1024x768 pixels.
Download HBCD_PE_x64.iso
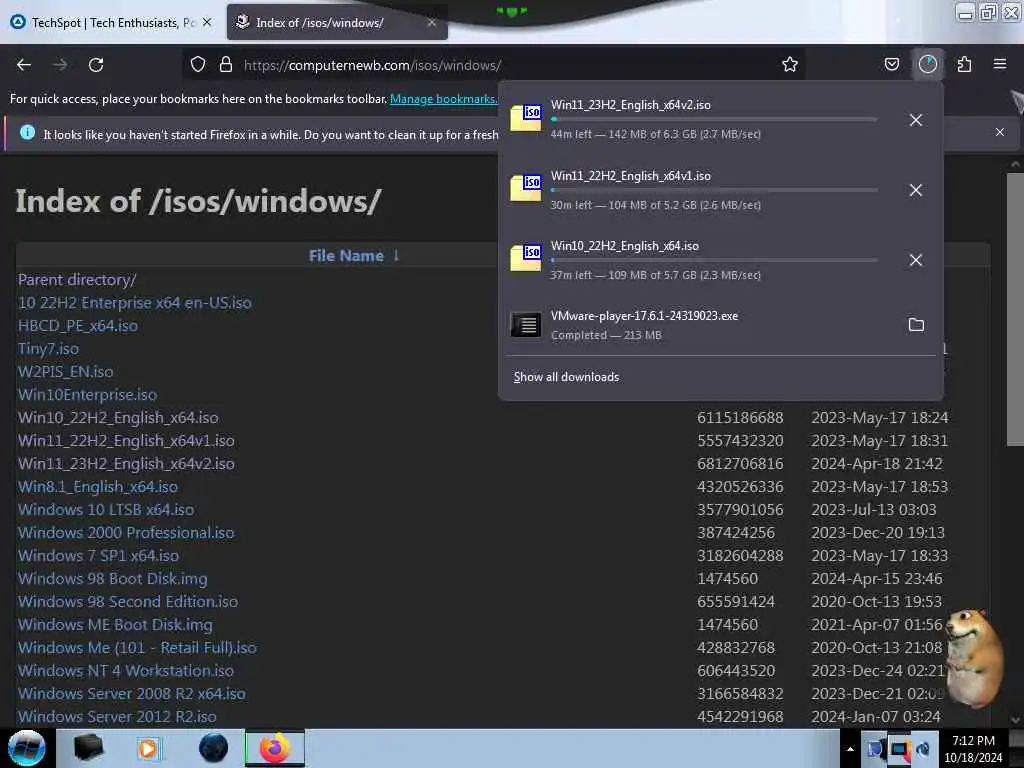click(78, 325)
